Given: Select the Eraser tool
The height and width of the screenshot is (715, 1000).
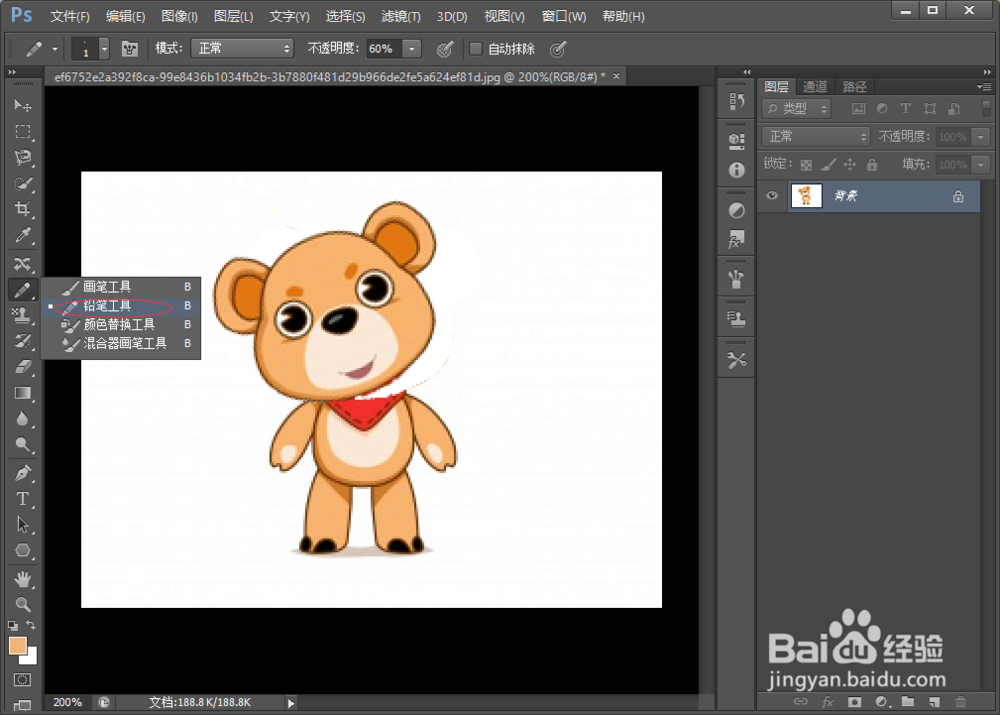Looking at the screenshot, I should pos(23,367).
